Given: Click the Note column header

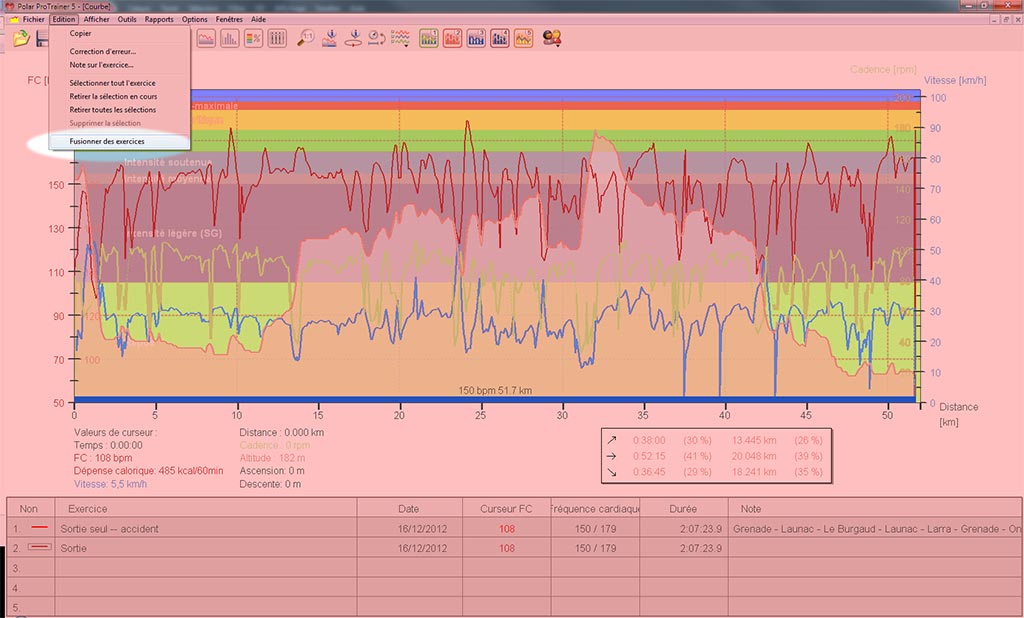Looking at the screenshot, I should click(875, 508).
